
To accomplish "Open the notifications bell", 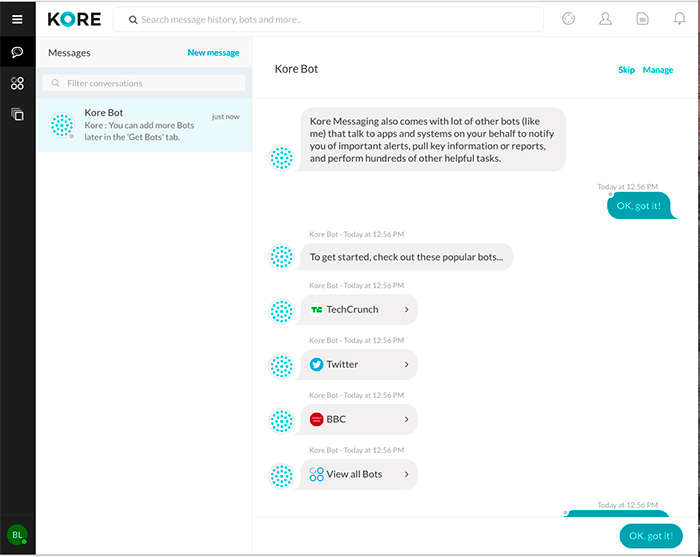I will coord(679,19).
